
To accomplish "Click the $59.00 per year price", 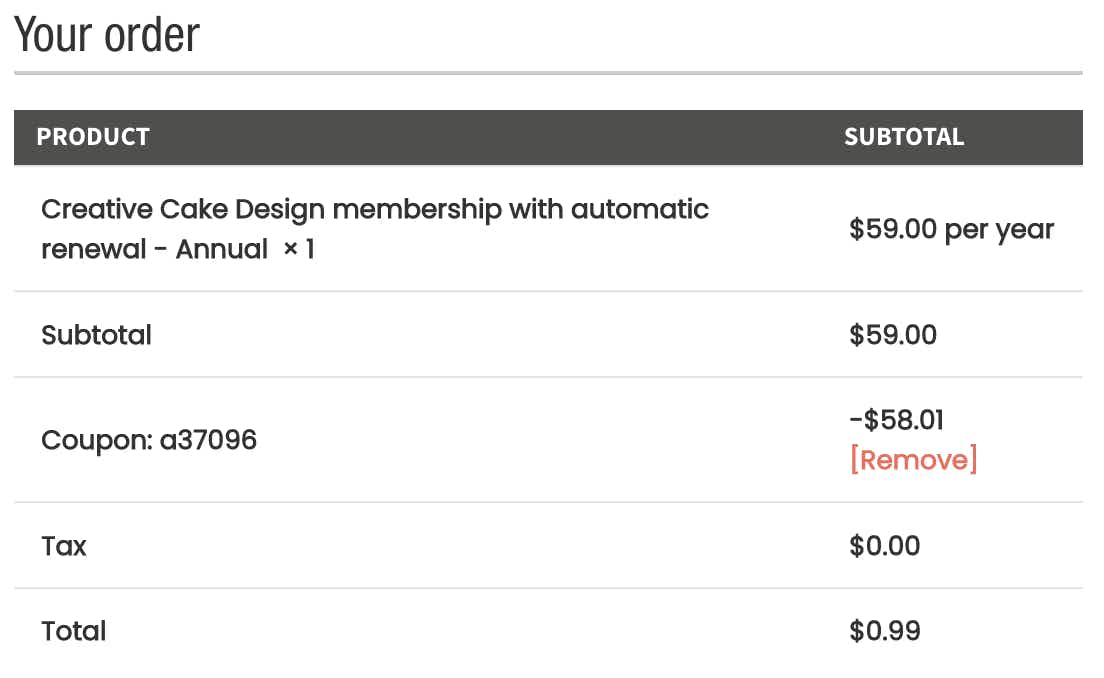I will coord(951,230).
